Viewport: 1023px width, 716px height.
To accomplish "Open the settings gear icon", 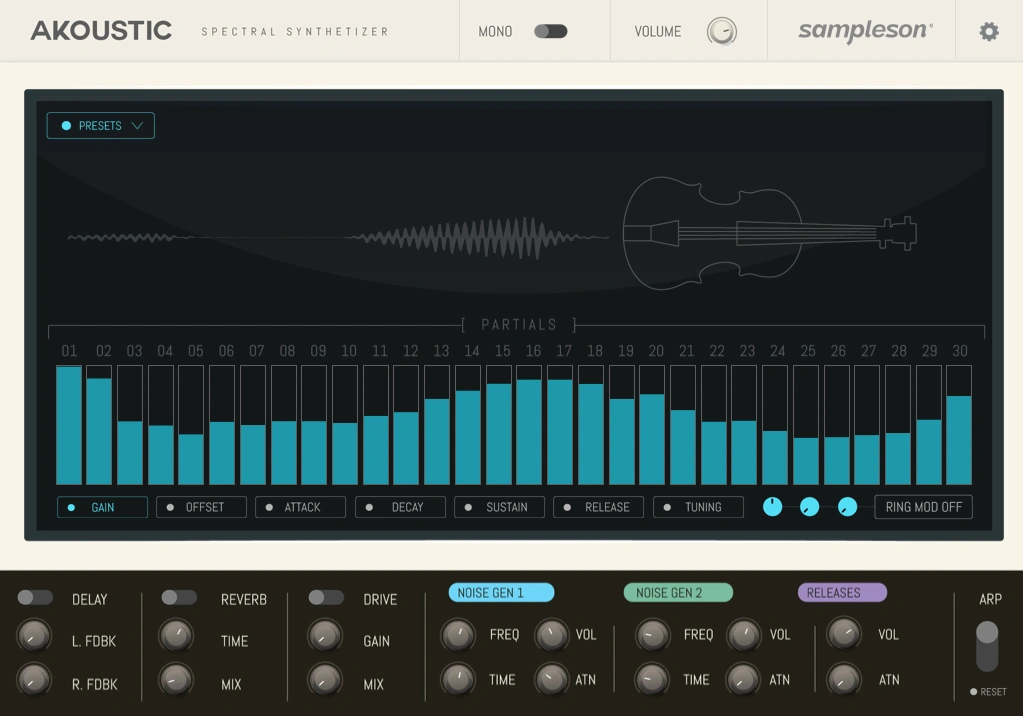I will tap(989, 31).
